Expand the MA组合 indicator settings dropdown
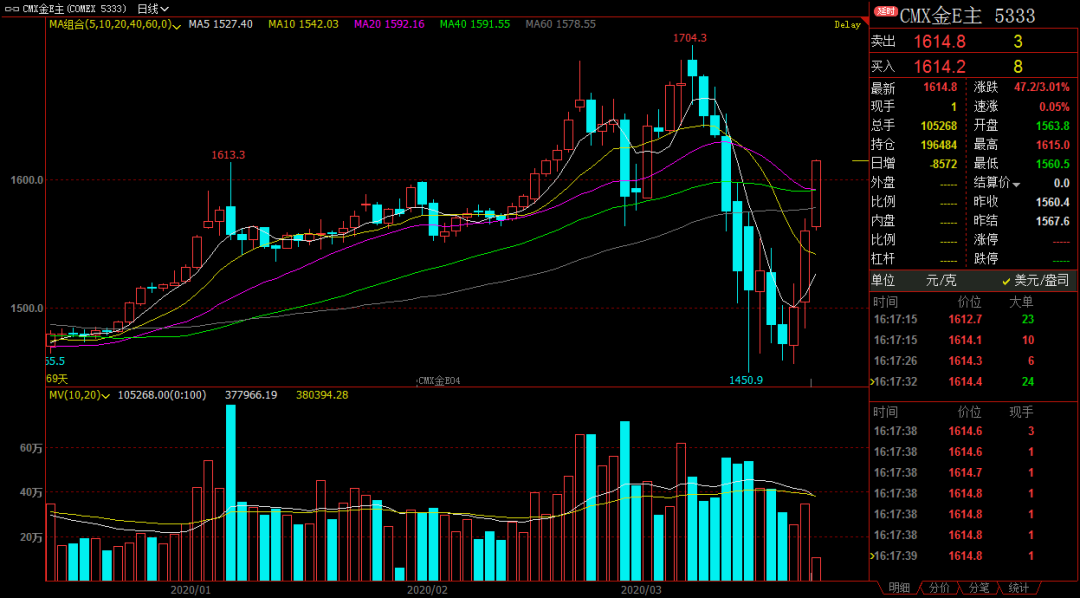Image resolution: width=1080 pixels, height=598 pixels. tap(176, 25)
